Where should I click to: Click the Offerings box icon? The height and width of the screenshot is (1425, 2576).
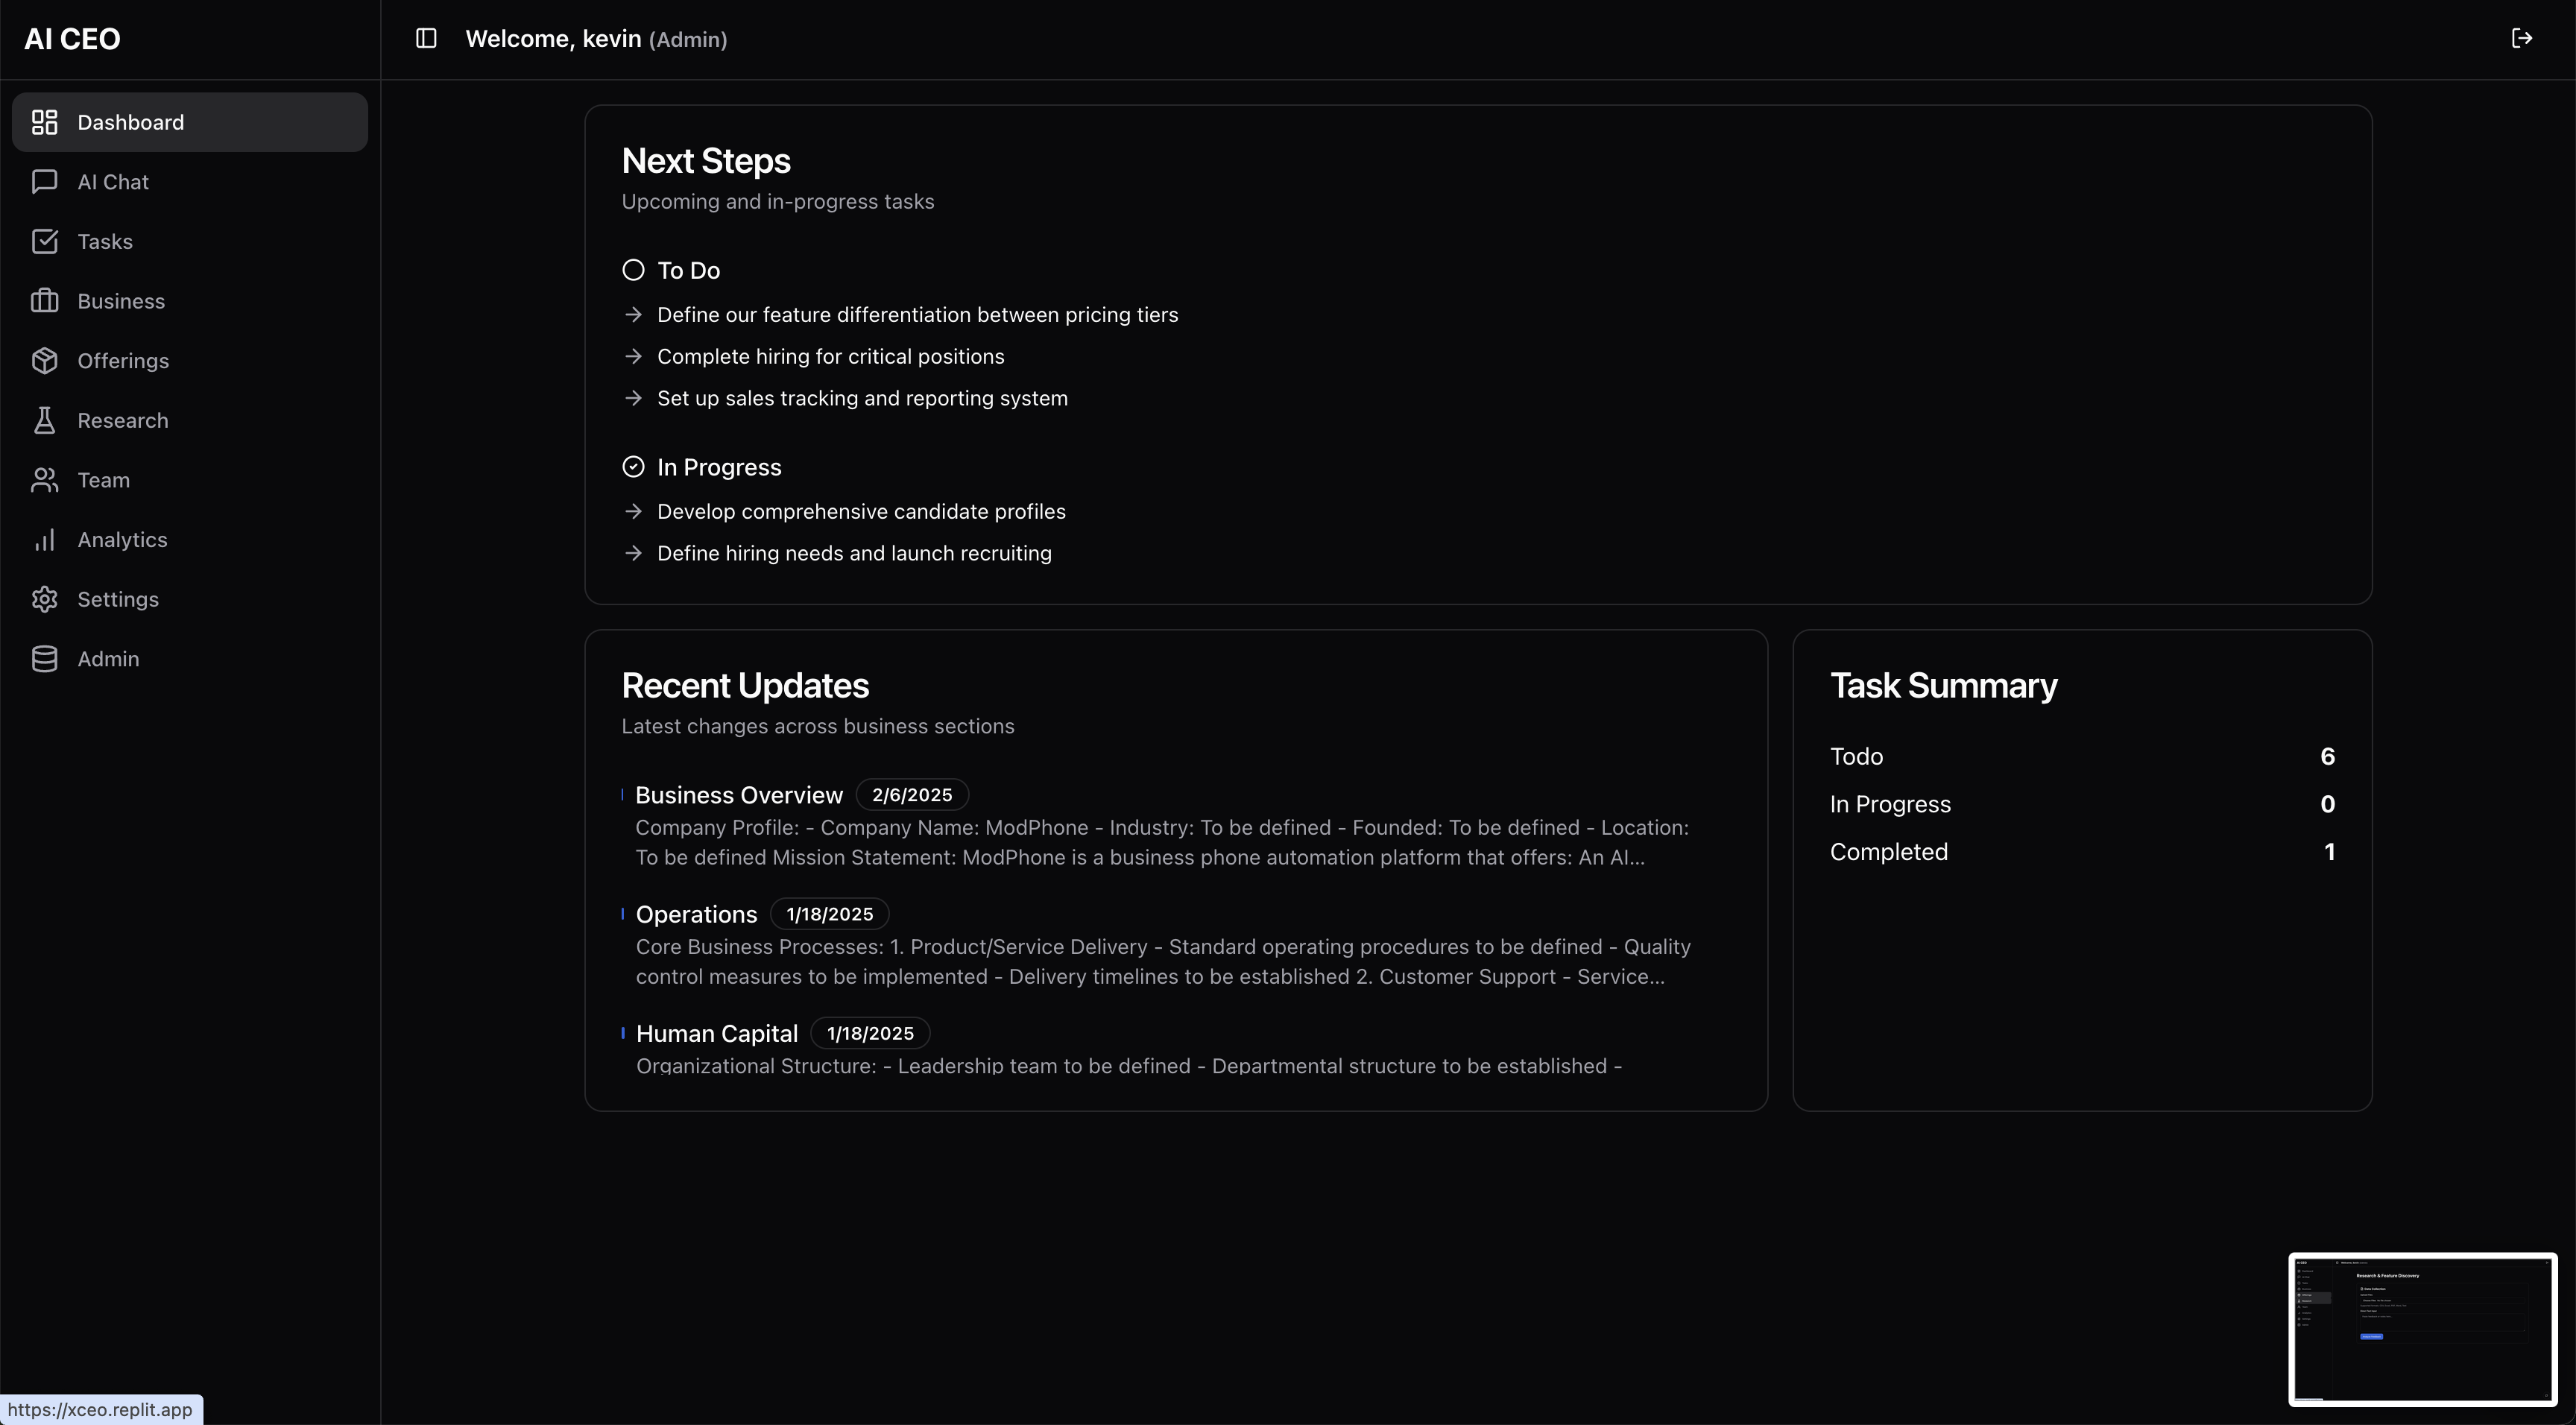[x=44, y=361]
